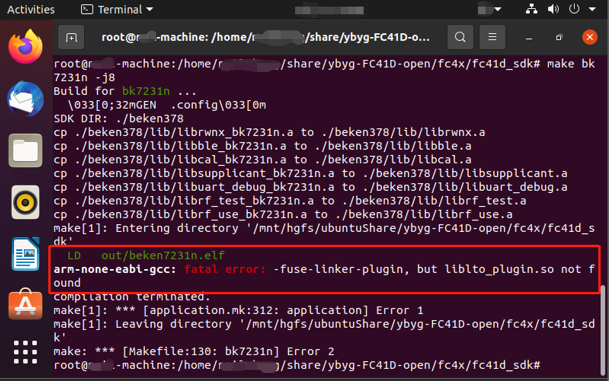Open Firefox from the dock

tap(26, 47)
